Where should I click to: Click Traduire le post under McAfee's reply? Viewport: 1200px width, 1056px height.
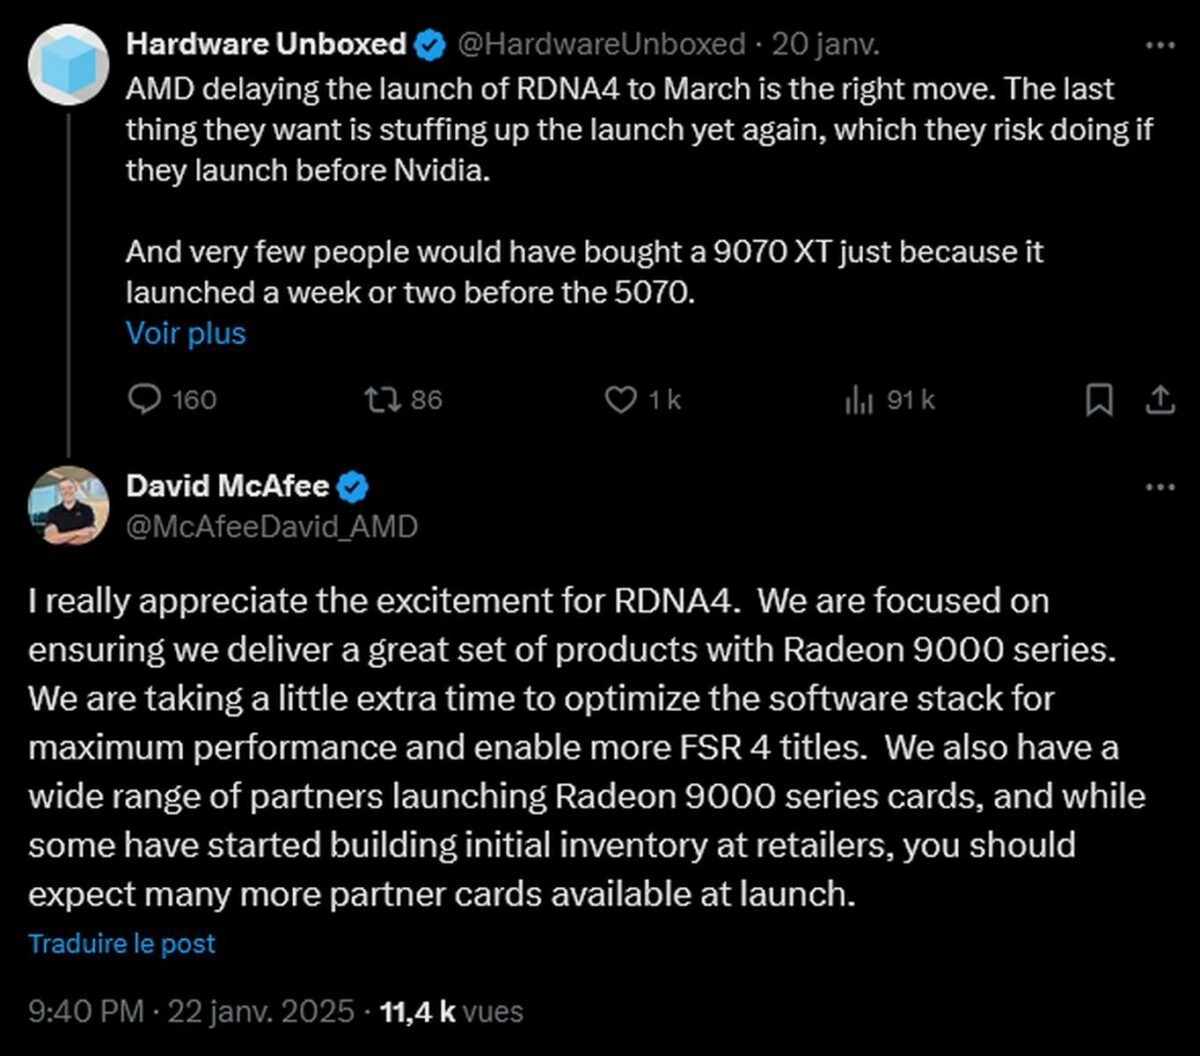(122, 942)
